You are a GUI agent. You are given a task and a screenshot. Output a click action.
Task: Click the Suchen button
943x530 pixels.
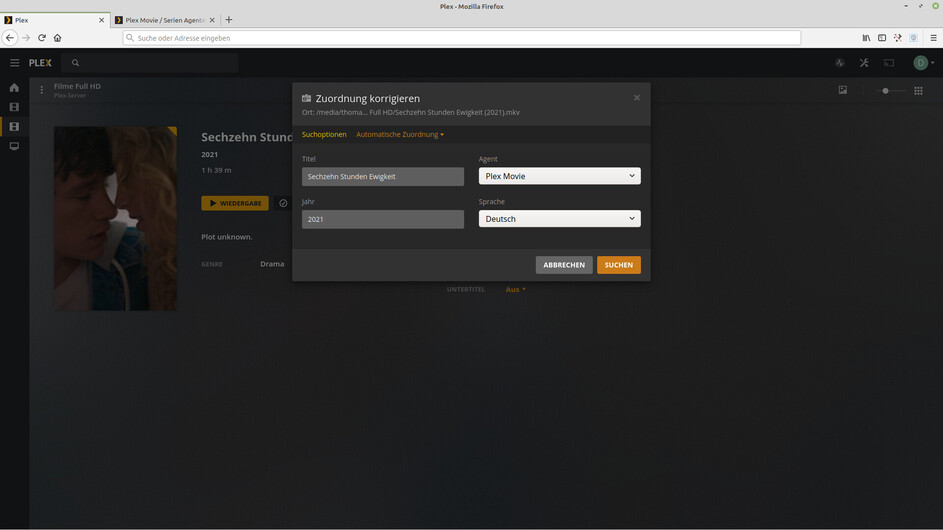coord(619,265)
